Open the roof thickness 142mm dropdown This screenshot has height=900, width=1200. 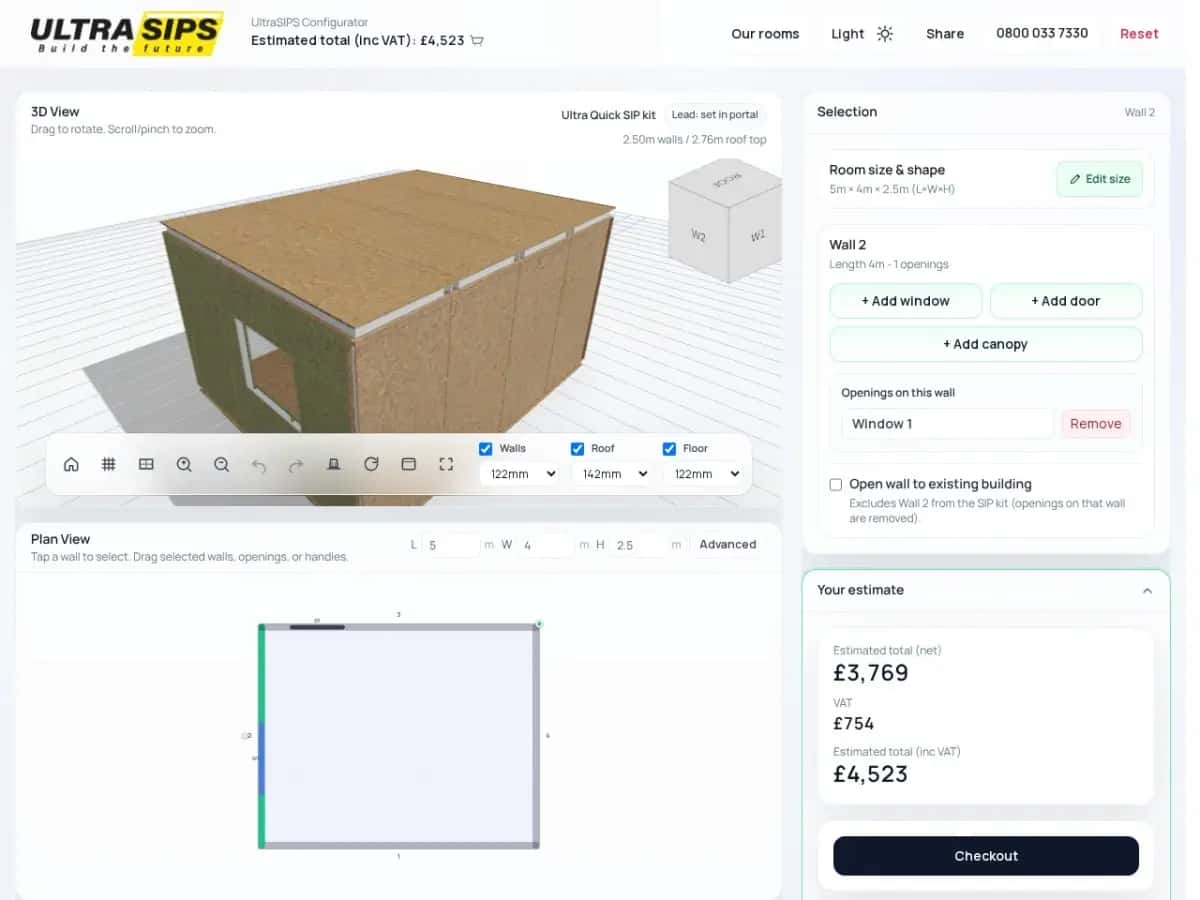click(x=611, y=473)
